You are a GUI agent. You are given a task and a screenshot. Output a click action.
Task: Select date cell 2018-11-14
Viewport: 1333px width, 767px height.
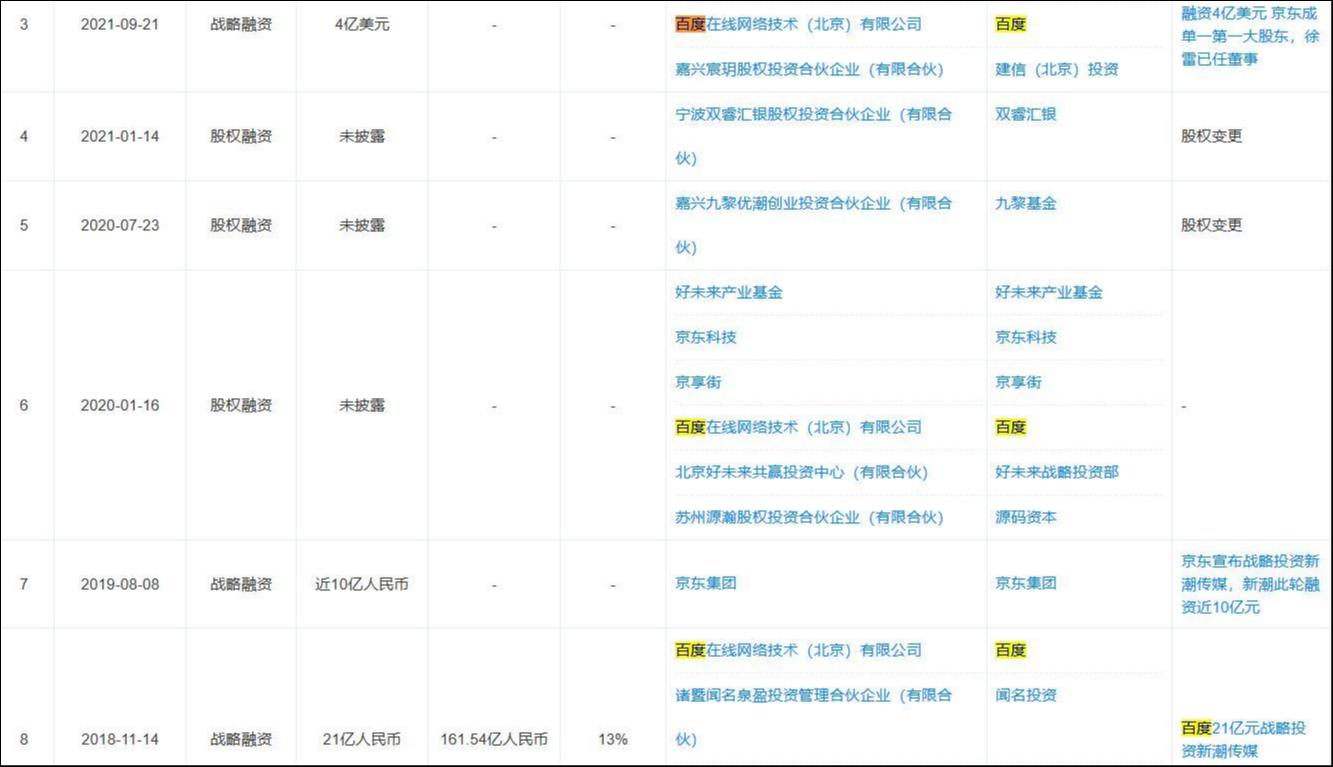pos(119,740)
